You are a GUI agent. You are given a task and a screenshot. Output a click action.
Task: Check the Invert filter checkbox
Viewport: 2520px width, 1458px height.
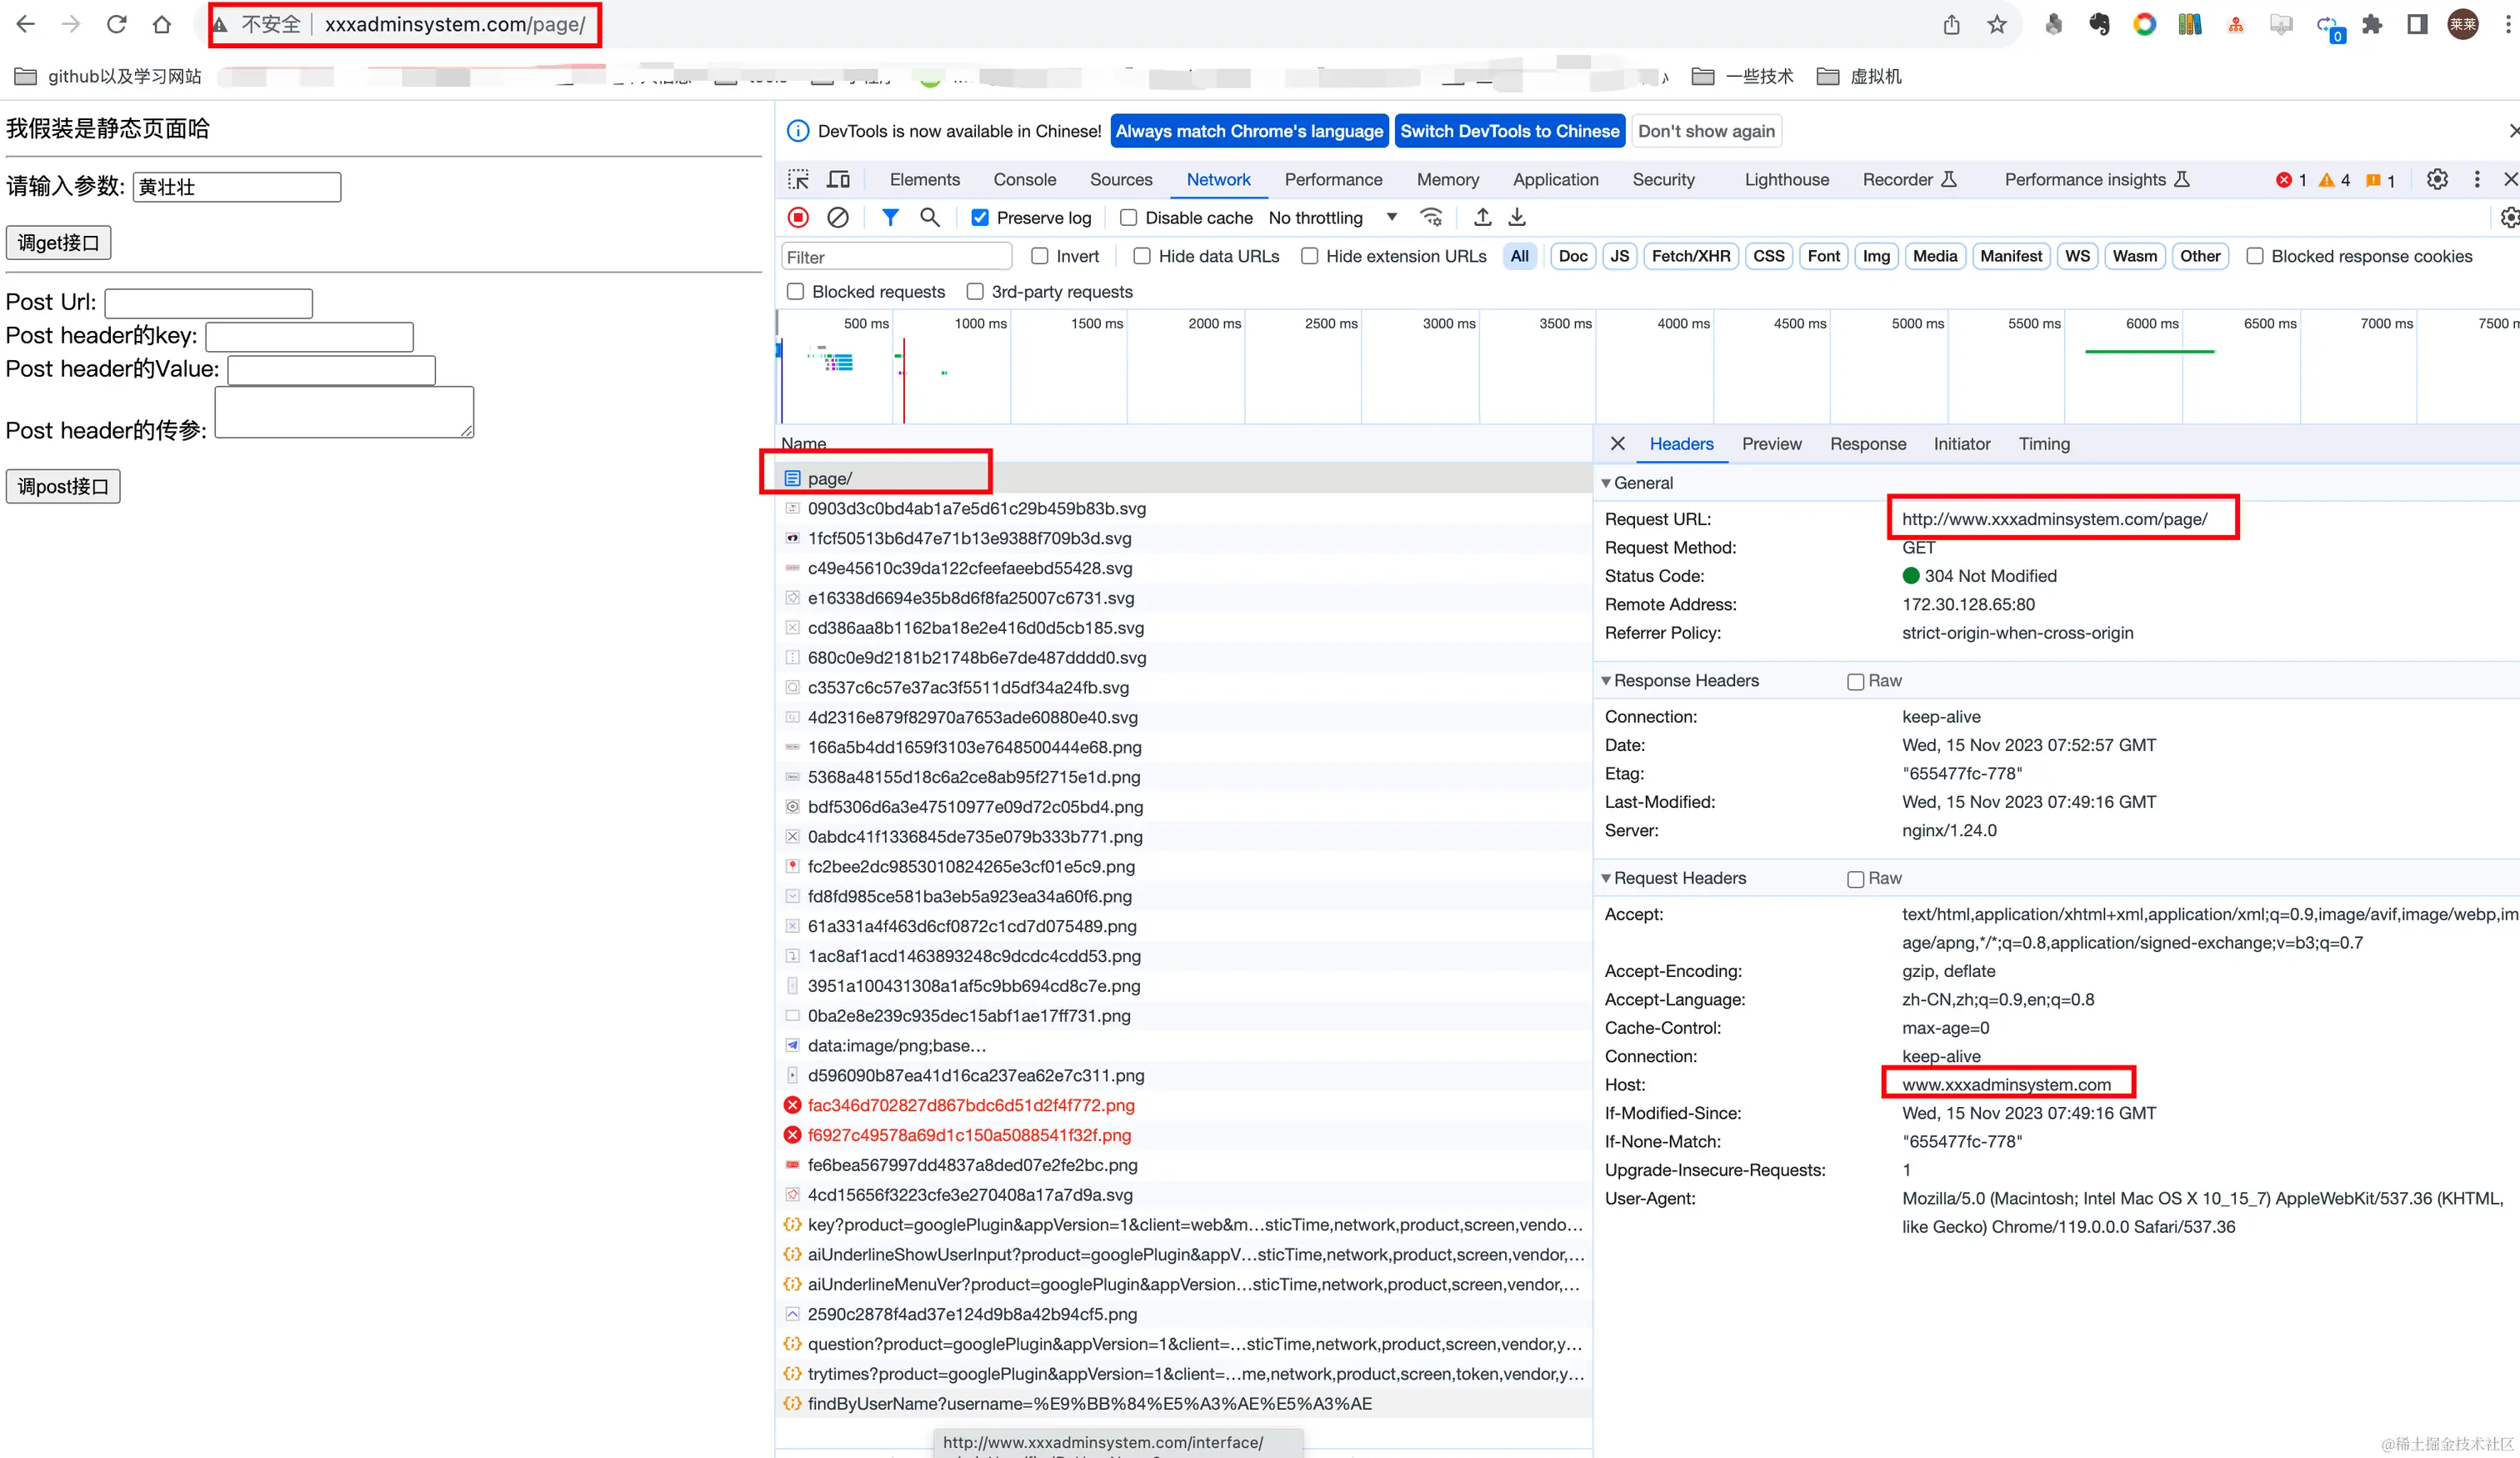point(1040,256)
